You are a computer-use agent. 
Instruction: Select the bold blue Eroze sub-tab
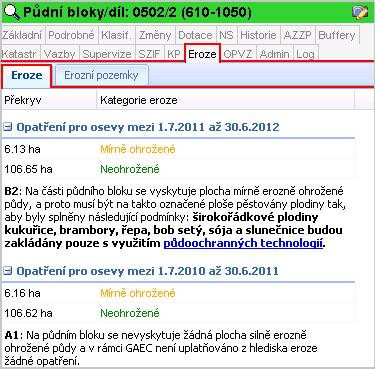click(27, 75)
